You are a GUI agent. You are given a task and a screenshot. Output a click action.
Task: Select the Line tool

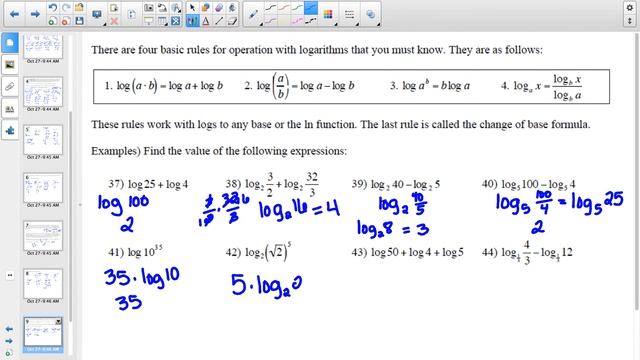click(219, 21)
